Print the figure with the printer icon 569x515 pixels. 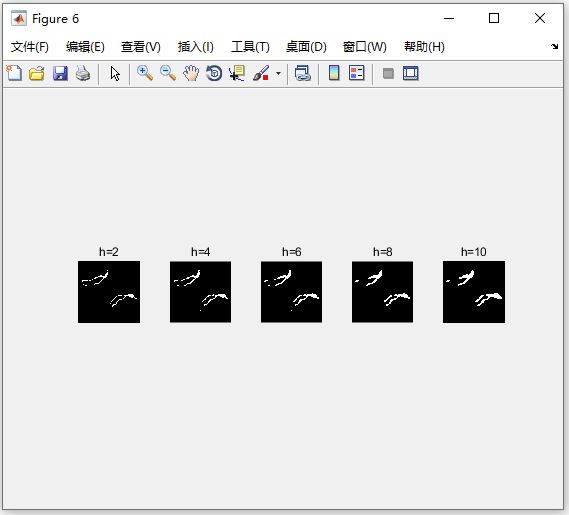83,73
